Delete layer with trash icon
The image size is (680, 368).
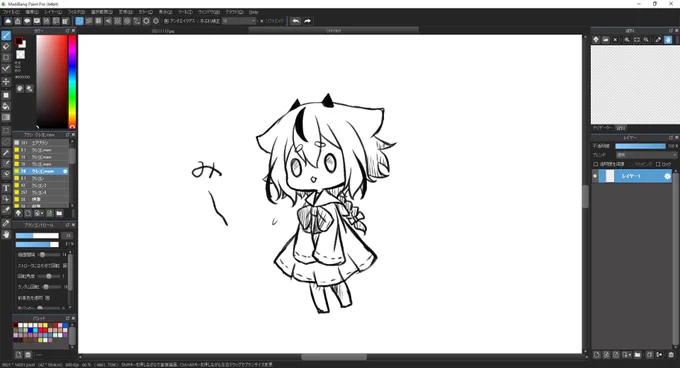[671, 355]
